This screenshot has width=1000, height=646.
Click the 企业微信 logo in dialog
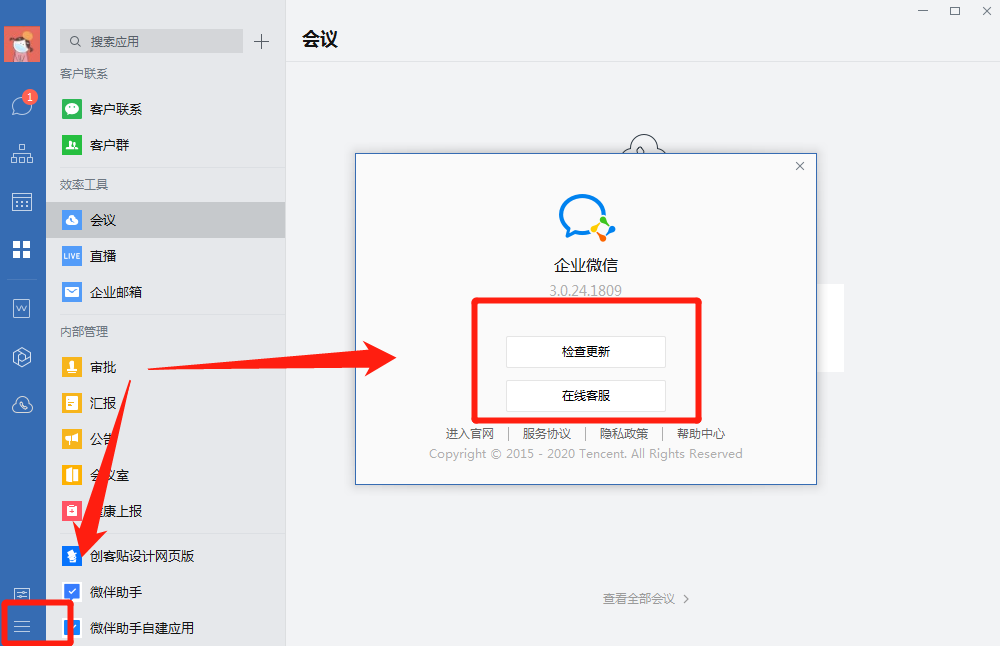point(586,218)
